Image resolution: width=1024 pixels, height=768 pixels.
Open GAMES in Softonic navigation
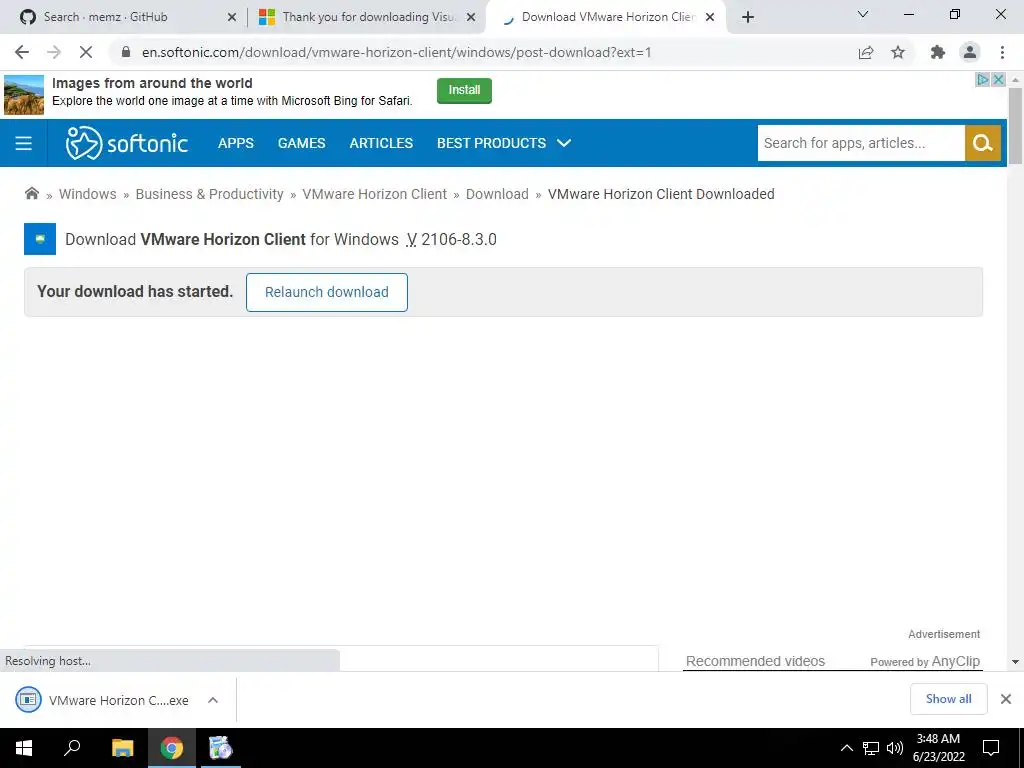pyautogui.click(x=302, y=143)
